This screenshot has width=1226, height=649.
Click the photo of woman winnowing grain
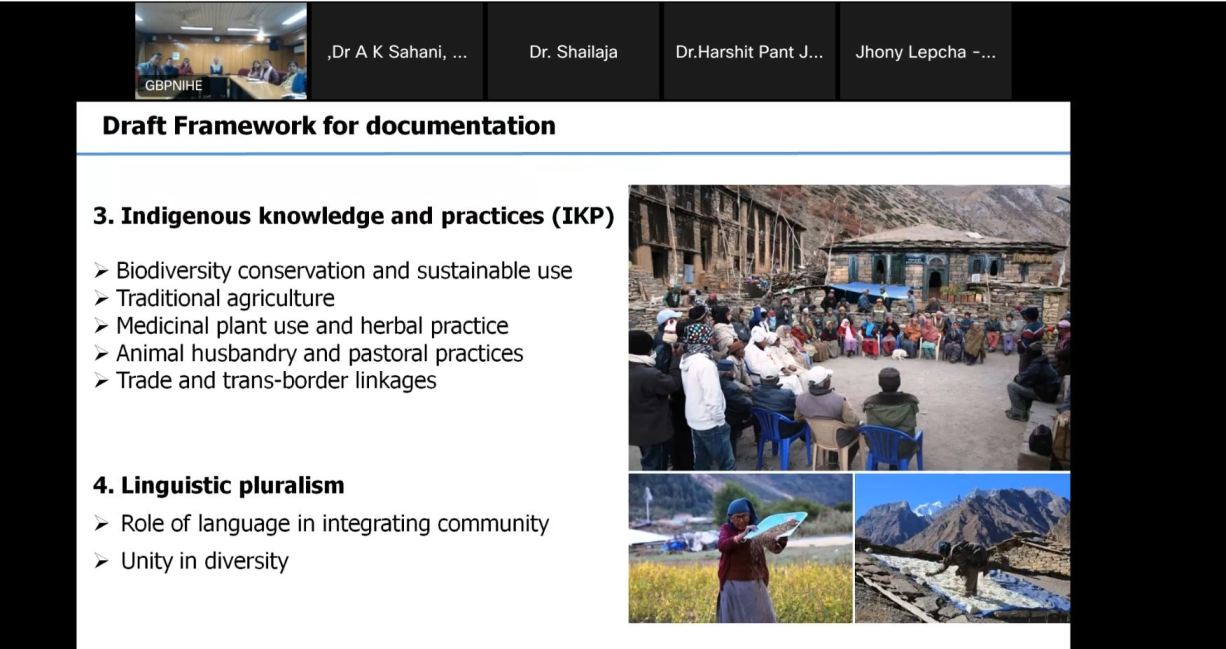click(740, 548)
